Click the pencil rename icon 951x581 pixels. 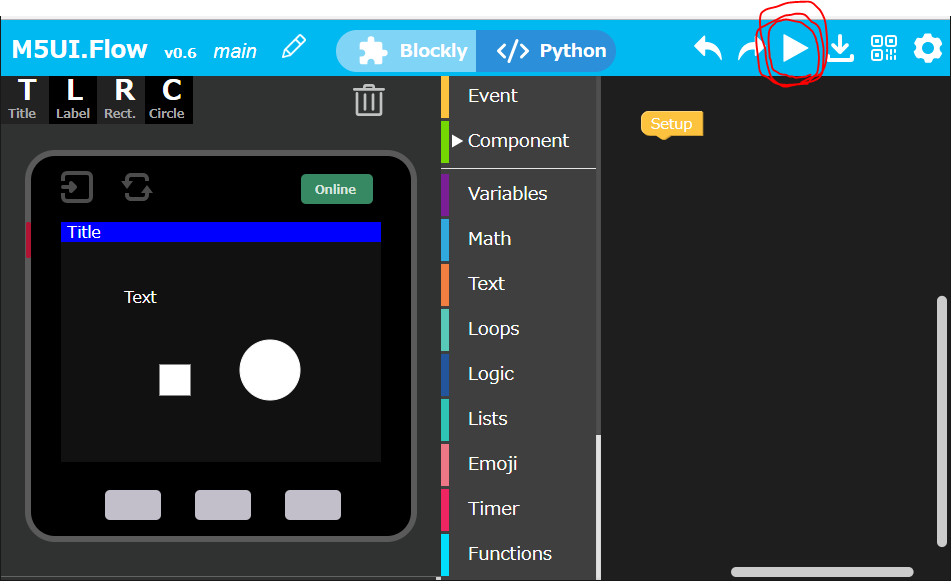(293, 47)
